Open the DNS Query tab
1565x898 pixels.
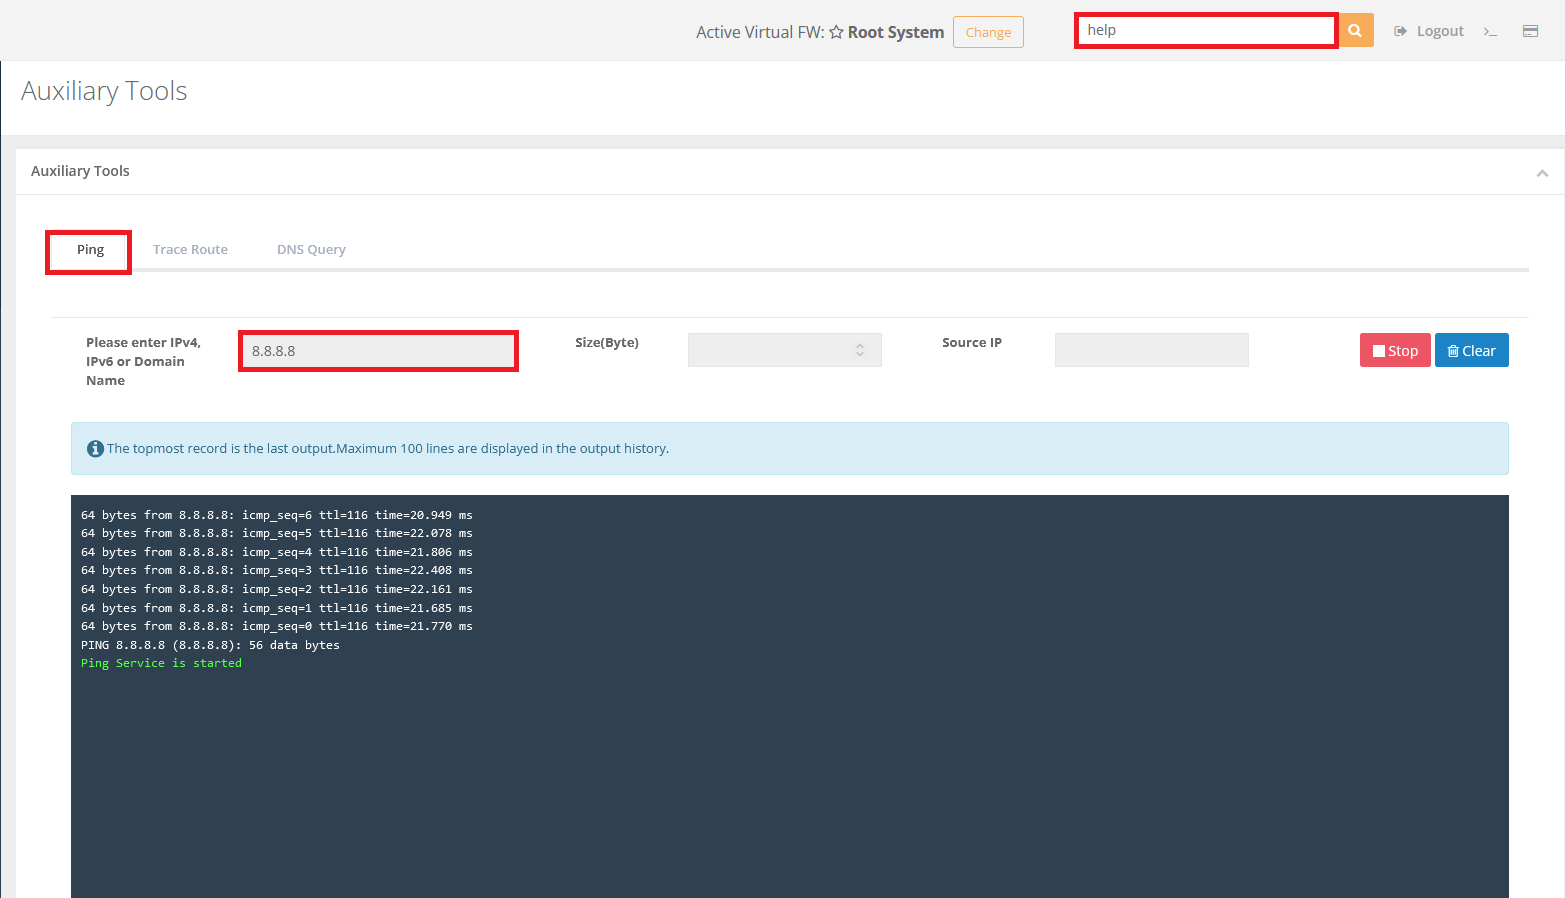(x=311, y=250)
